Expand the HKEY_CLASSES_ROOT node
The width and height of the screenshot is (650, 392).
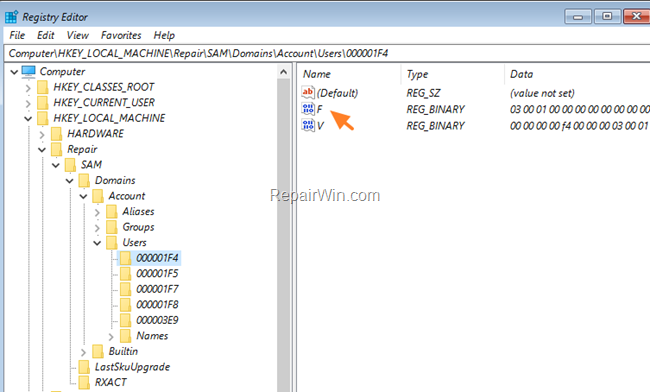click(28, 88)
